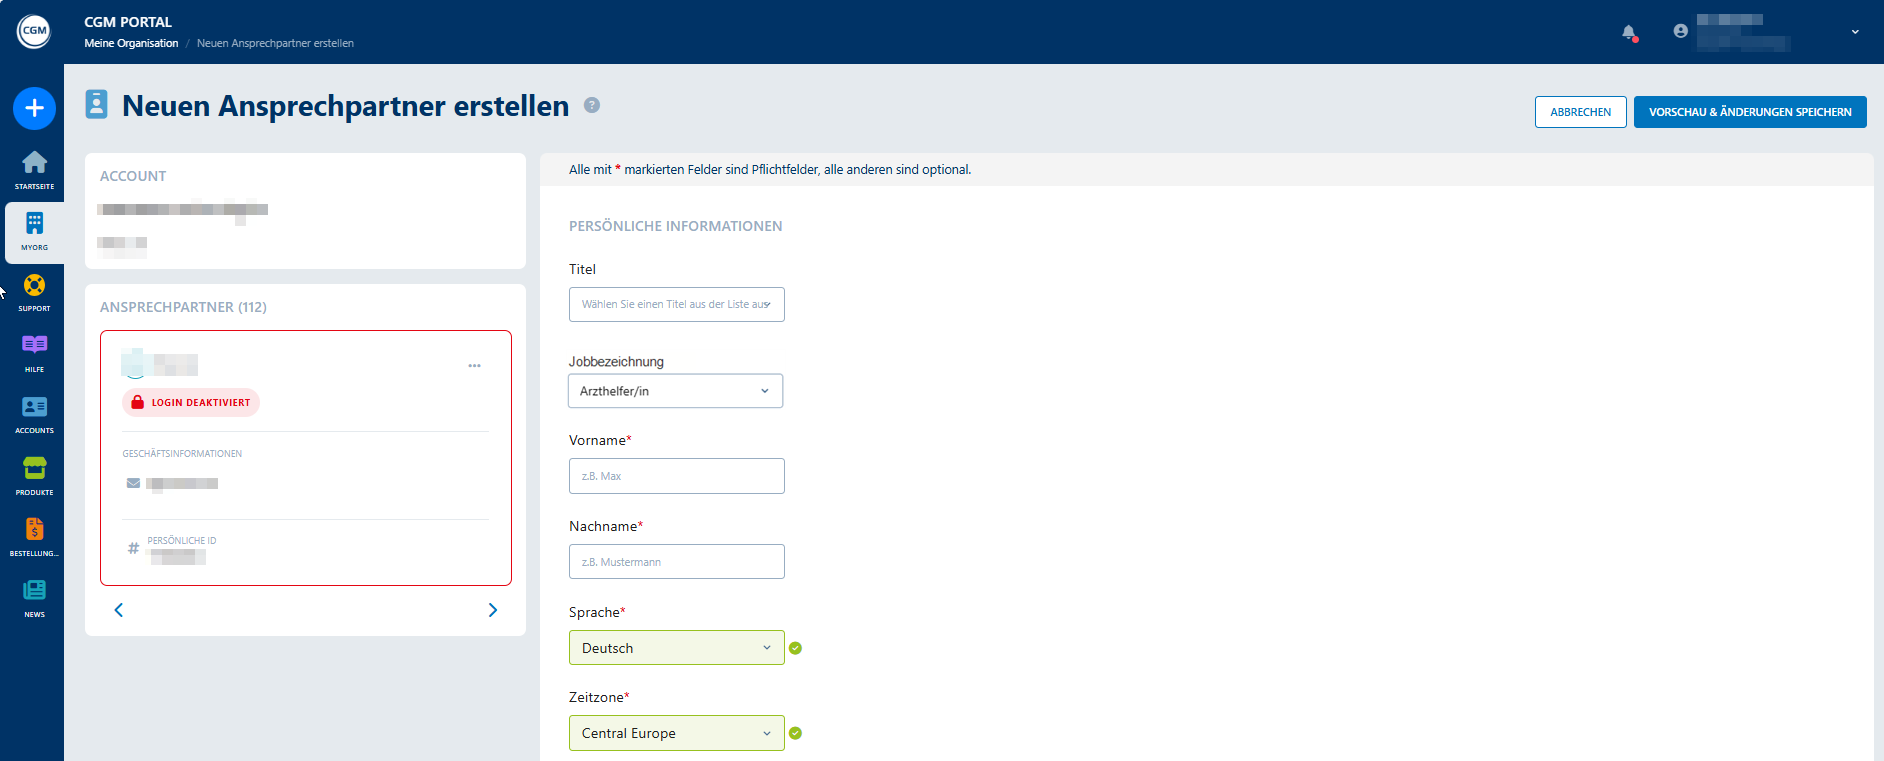
Task: Click the green check beside Zeitzone
Action: 796,733
